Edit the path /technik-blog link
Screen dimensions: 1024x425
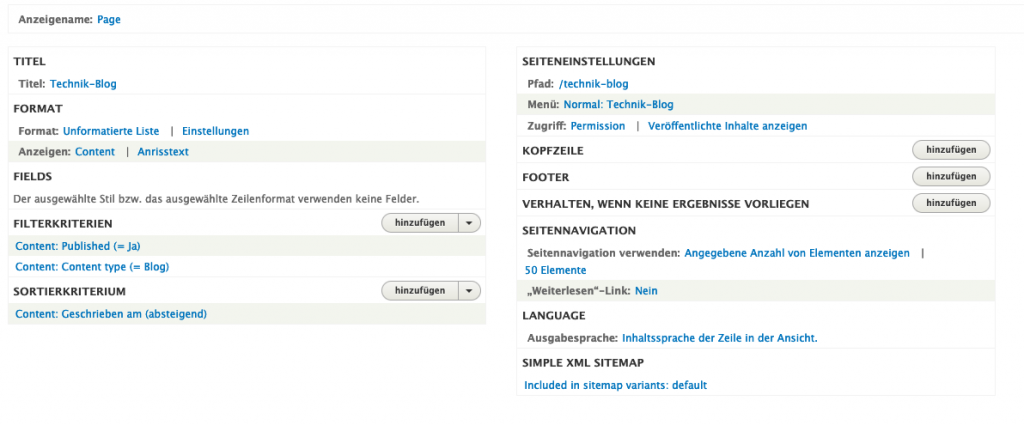pos(593,84)
